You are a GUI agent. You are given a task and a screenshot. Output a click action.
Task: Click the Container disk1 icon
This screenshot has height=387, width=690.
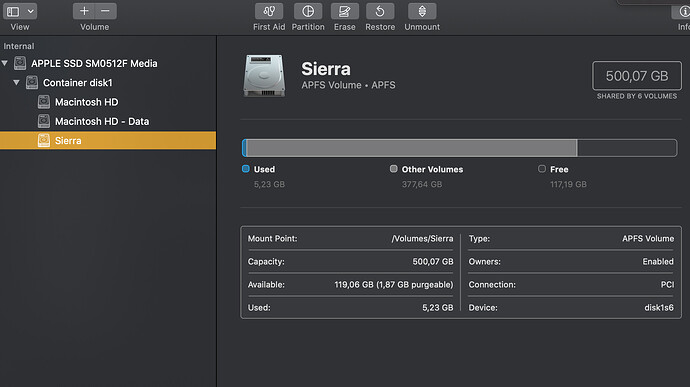(x=32, y=82)
